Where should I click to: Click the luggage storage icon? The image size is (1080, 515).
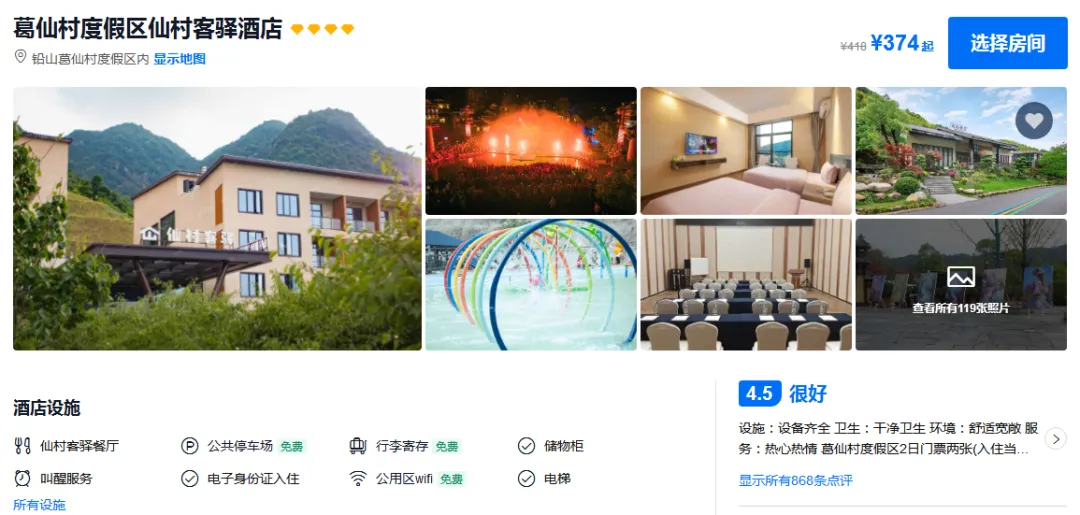click(357, 446)
